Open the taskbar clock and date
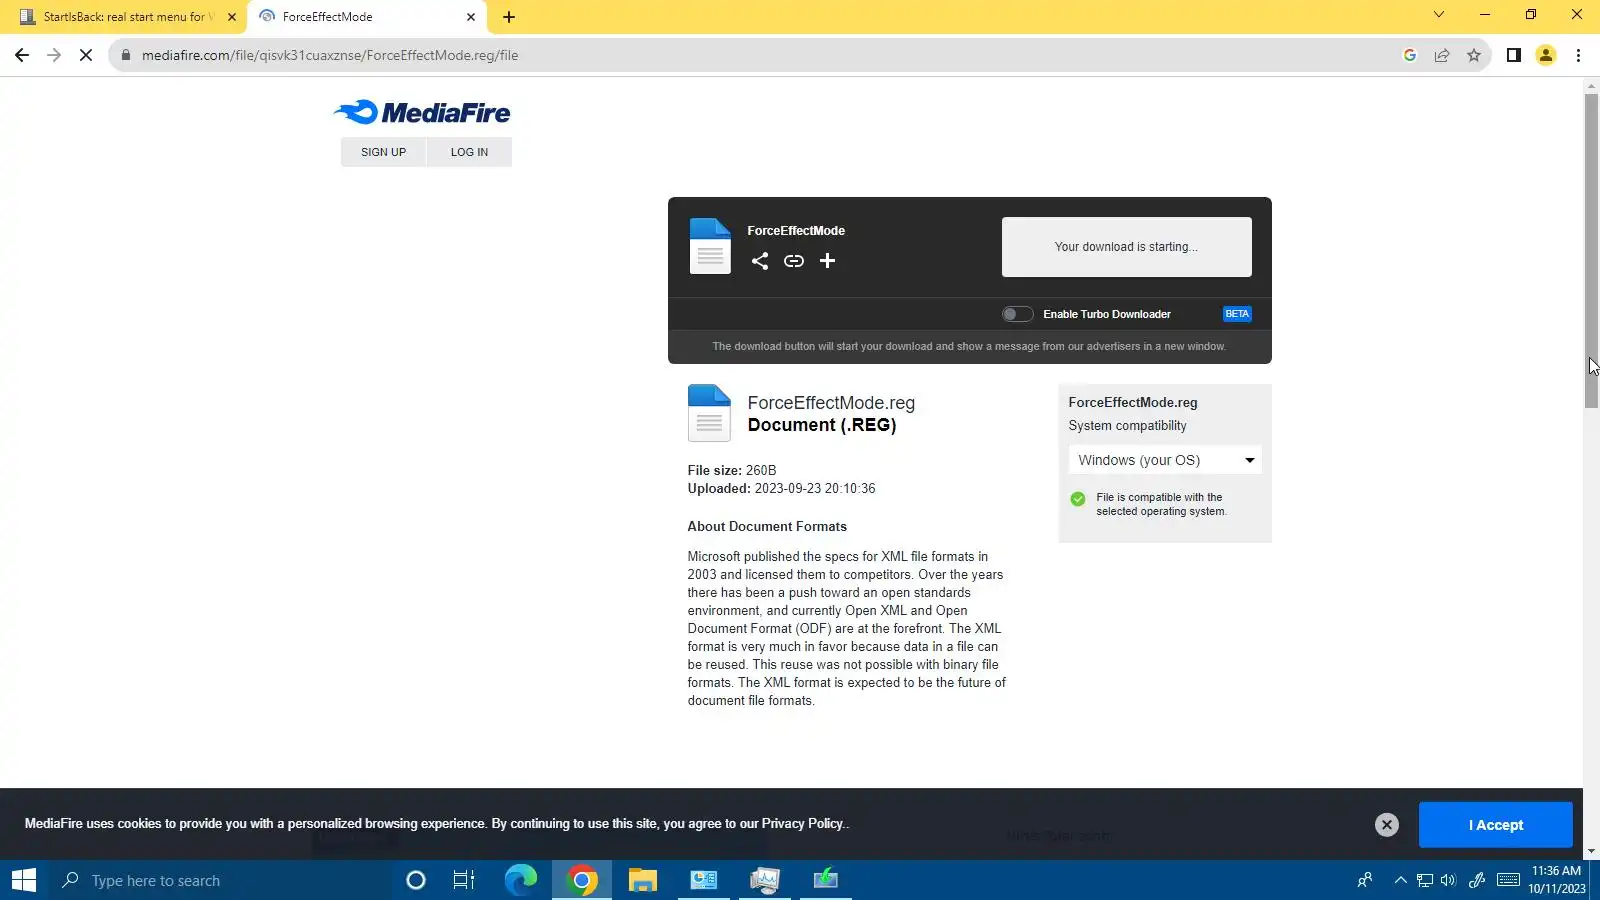 [x=1556, y=880]
